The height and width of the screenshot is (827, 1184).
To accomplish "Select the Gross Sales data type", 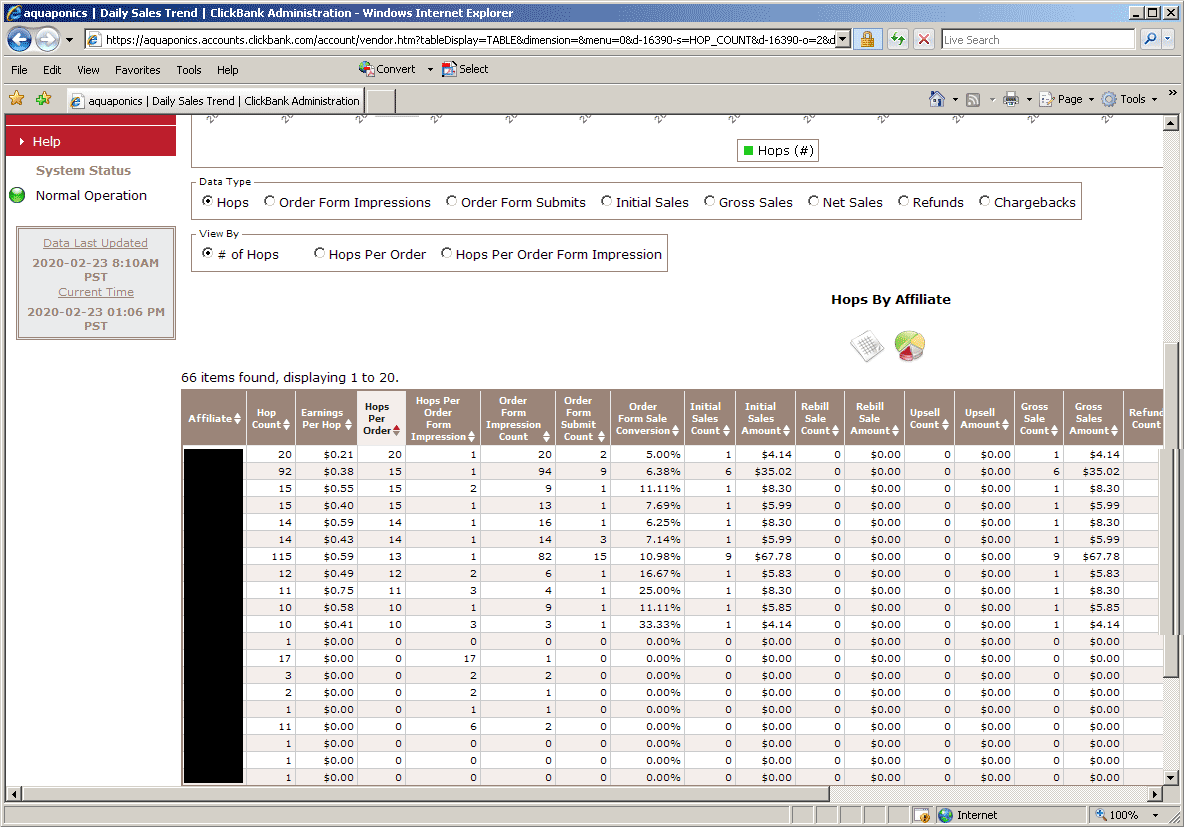I will (710, 202).
